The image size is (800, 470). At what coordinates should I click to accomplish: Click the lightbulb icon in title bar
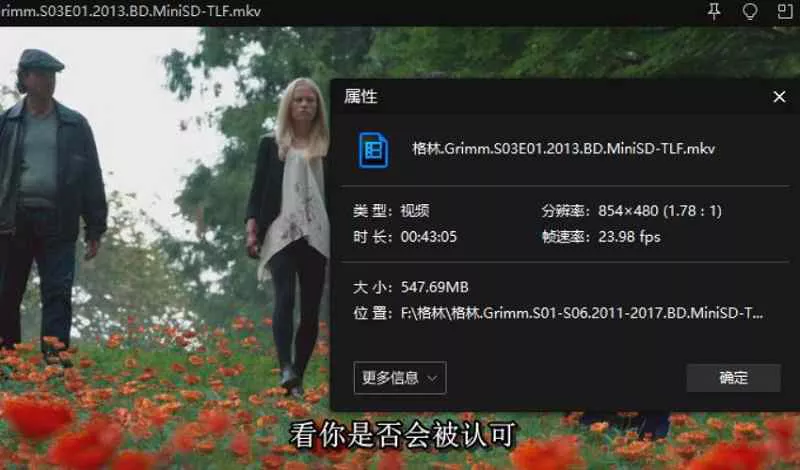[x=749, y=11]
